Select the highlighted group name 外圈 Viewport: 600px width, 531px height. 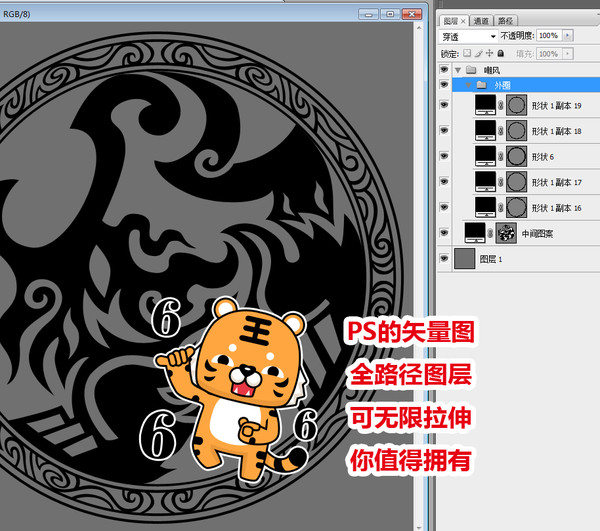point(502,85)
